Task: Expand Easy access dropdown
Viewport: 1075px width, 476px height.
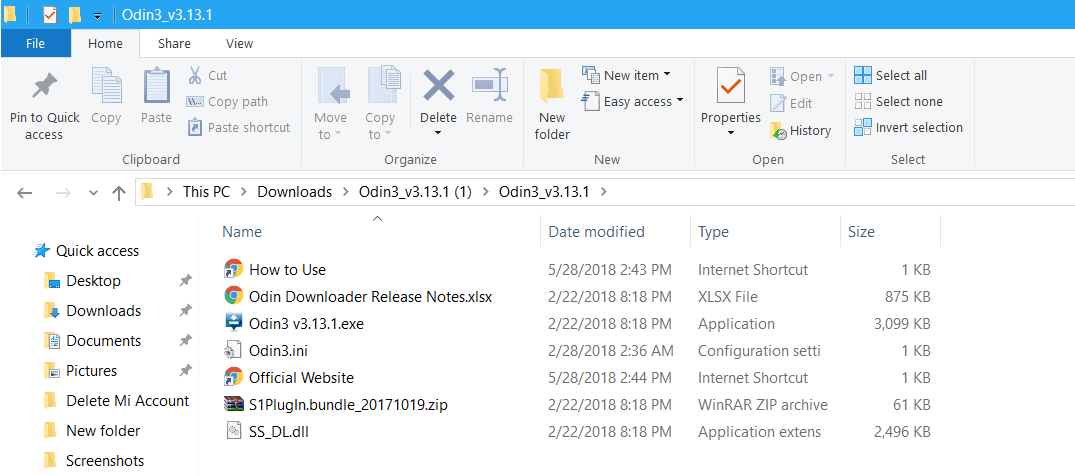Action: tap(679, 101)
